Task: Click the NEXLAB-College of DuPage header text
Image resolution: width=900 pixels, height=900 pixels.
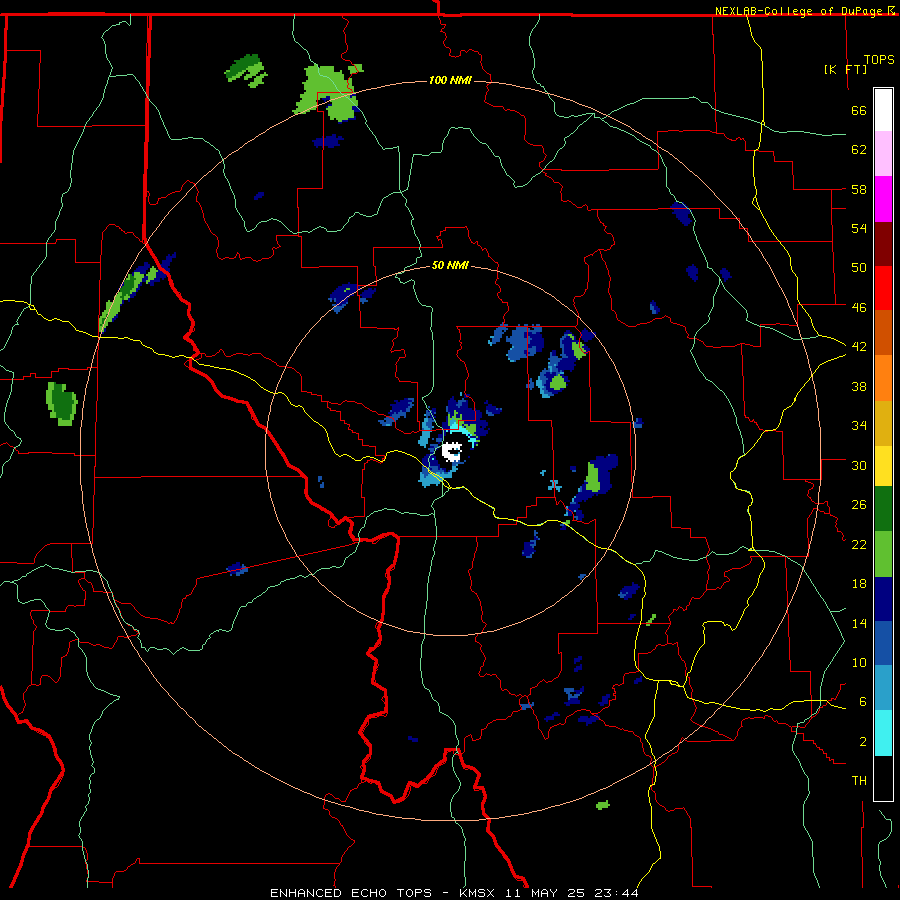Action: point(800,11)
